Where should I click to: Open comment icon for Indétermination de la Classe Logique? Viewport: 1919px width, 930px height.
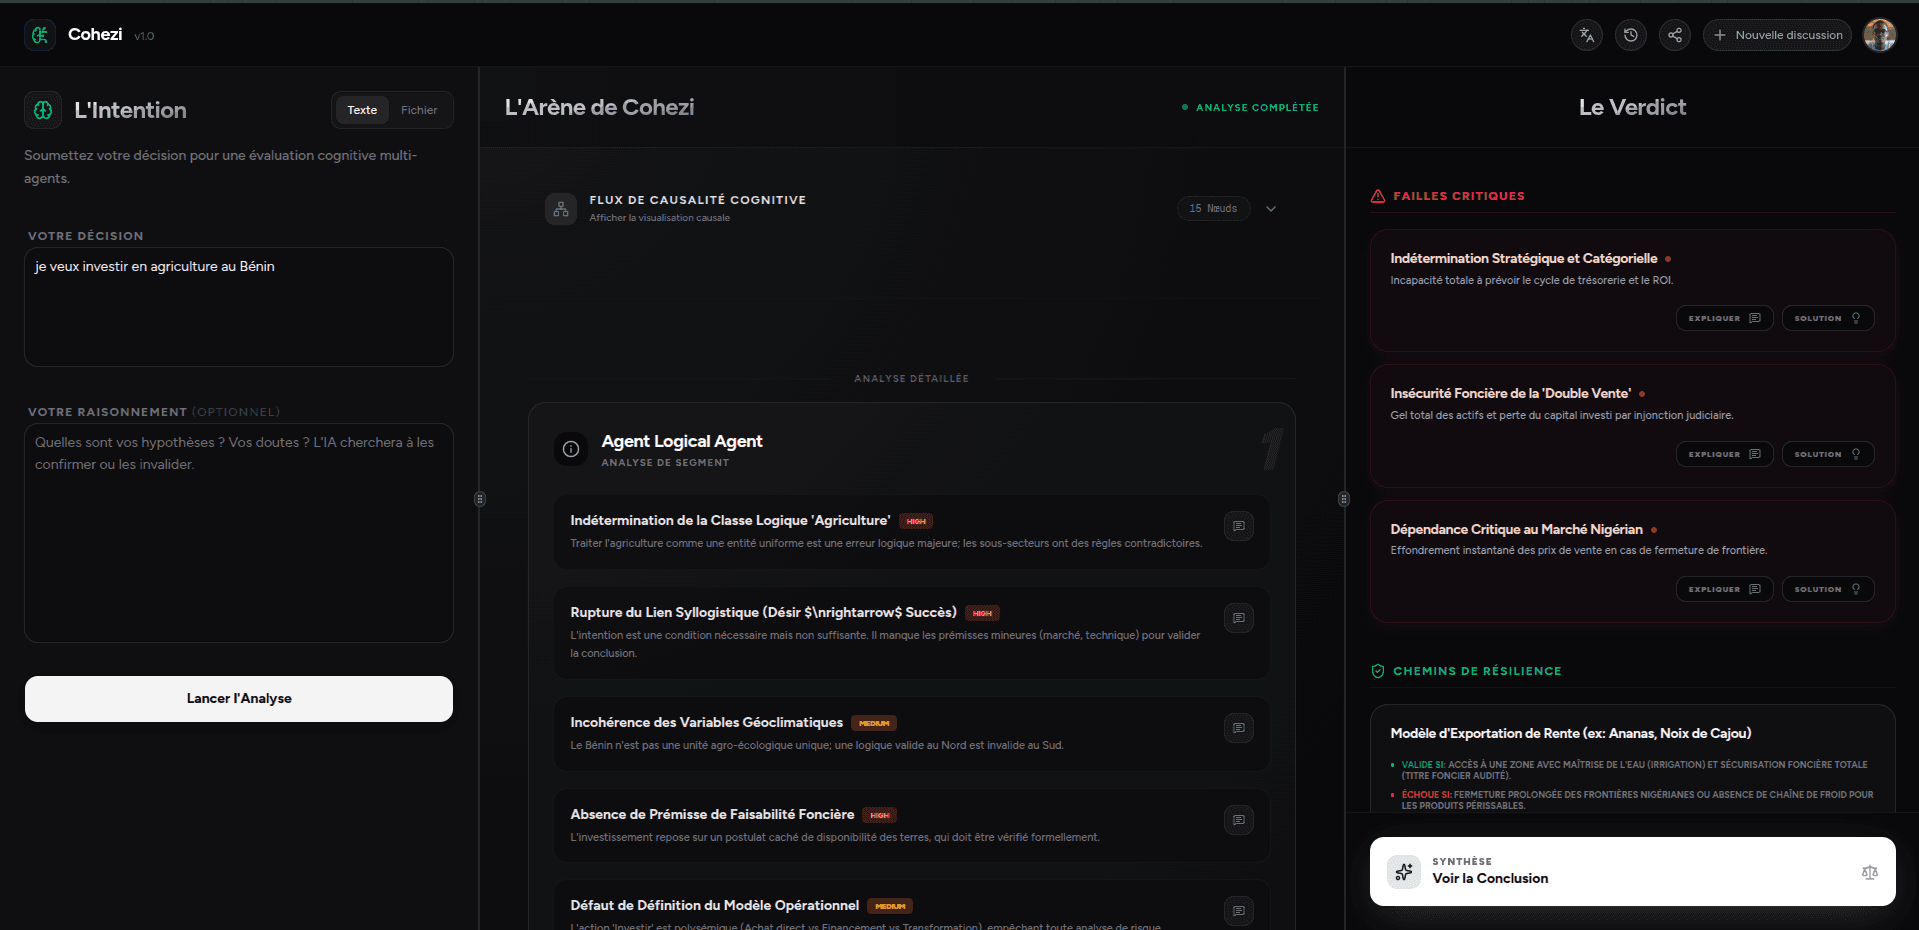point(1238,526)
